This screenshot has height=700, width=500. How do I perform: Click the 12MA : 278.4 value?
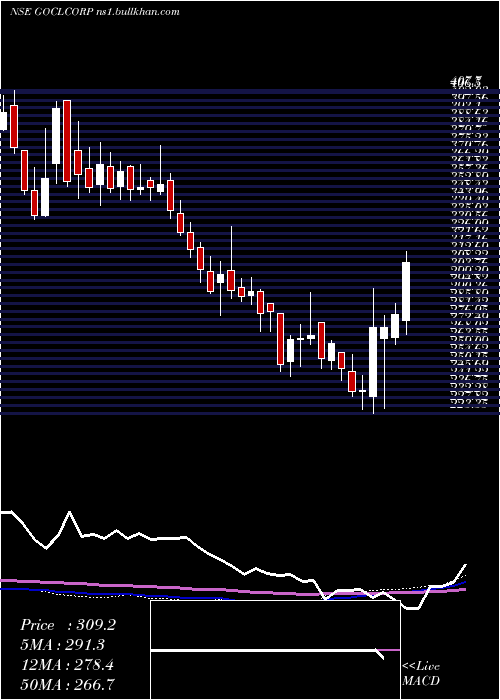point(67,665)
